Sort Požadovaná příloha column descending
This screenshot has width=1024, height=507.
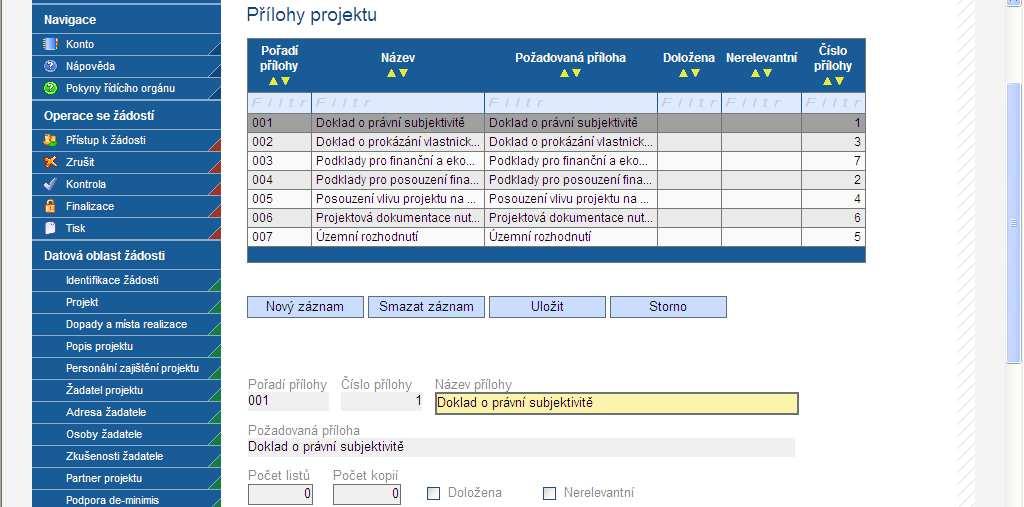(576, 73)
